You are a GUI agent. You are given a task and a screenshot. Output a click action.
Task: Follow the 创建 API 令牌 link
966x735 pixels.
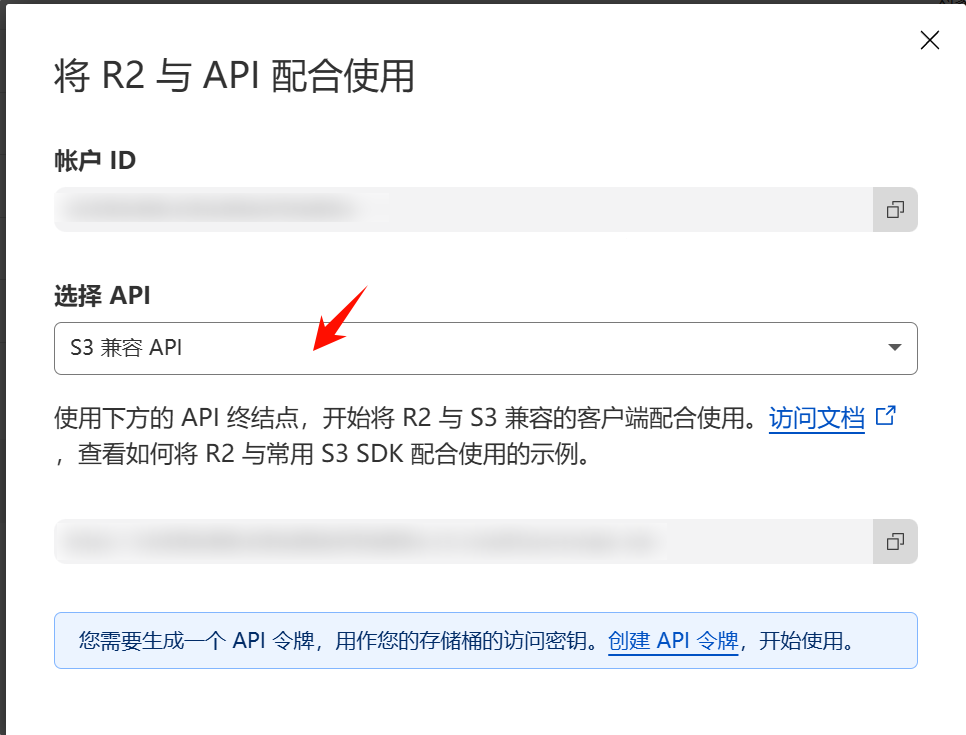(672, 641)
